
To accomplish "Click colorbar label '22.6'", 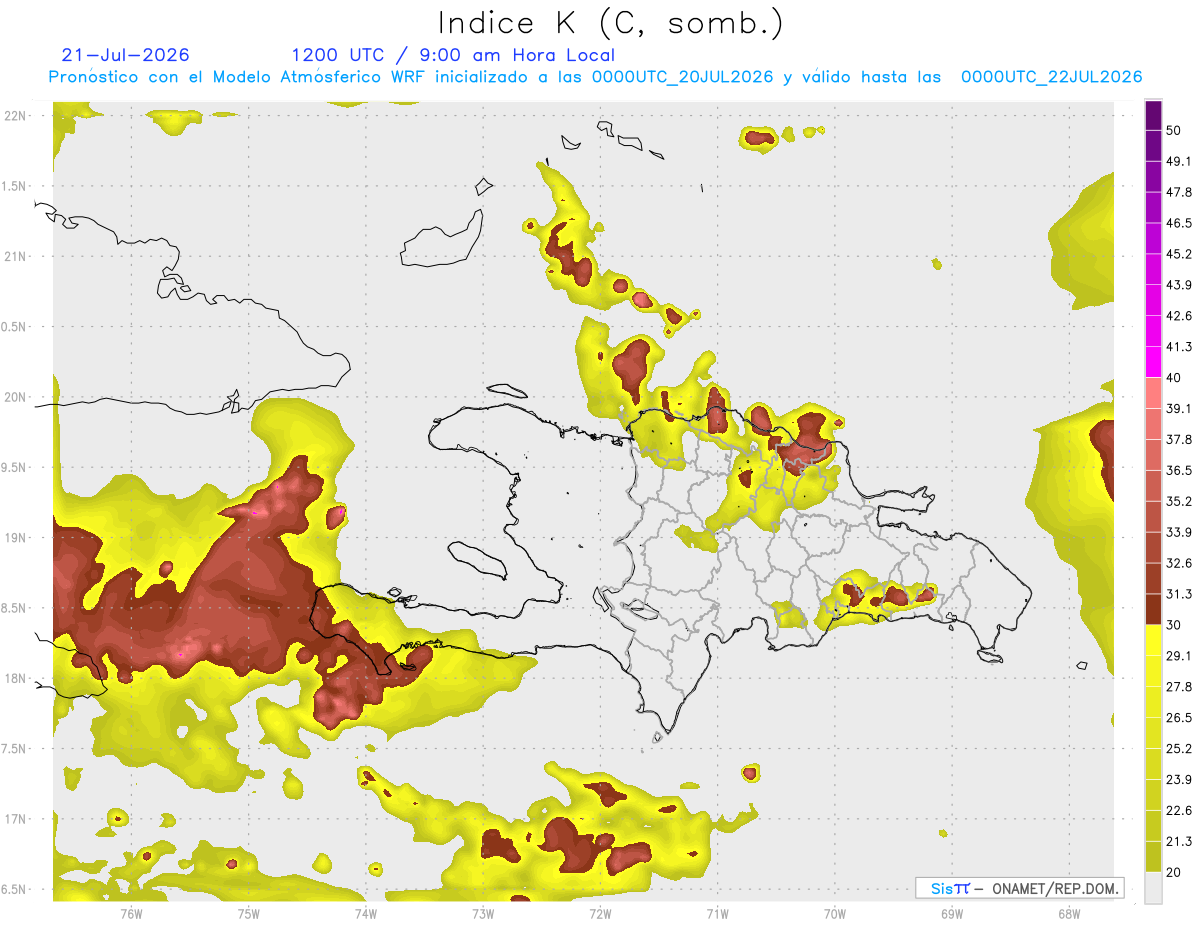I will [1178, 811].
